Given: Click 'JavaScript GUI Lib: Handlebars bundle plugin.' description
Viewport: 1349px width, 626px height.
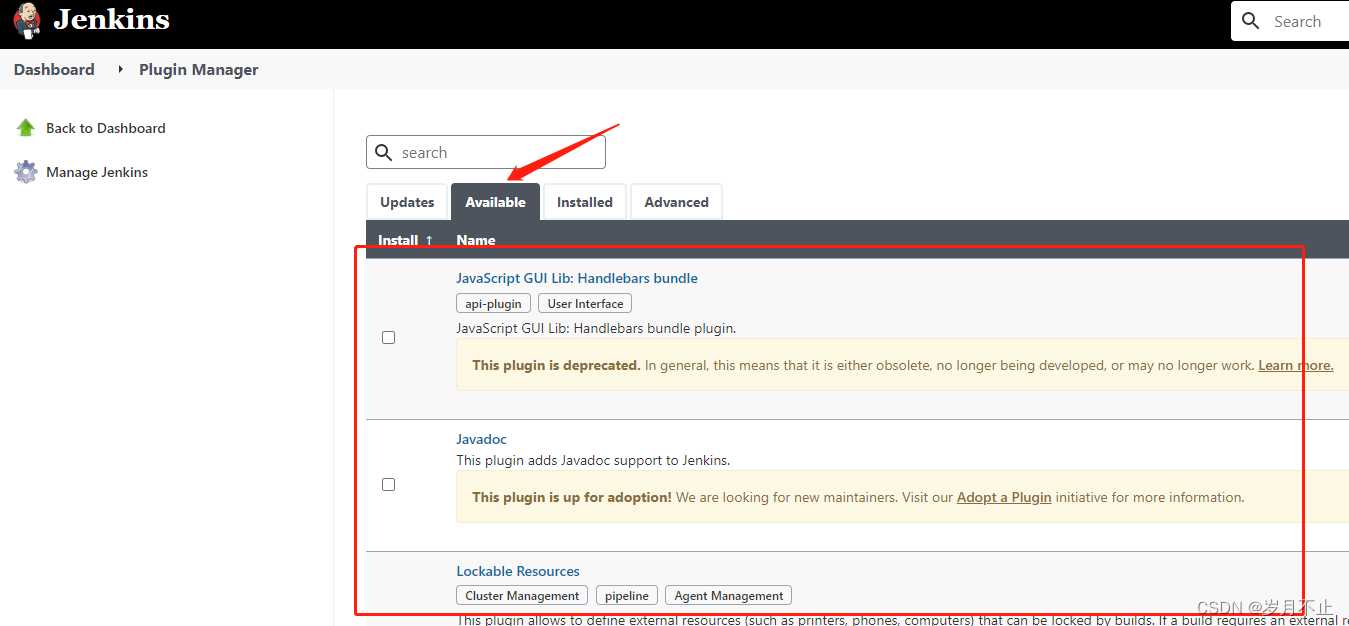Looking at the screenshot, I should (596, 328).
